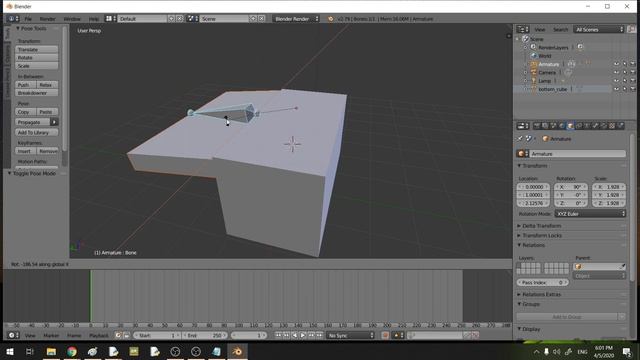The image size is (640, 360).
Task: Open Chrome from the Windows taskbar
Action: pos(72,351)
